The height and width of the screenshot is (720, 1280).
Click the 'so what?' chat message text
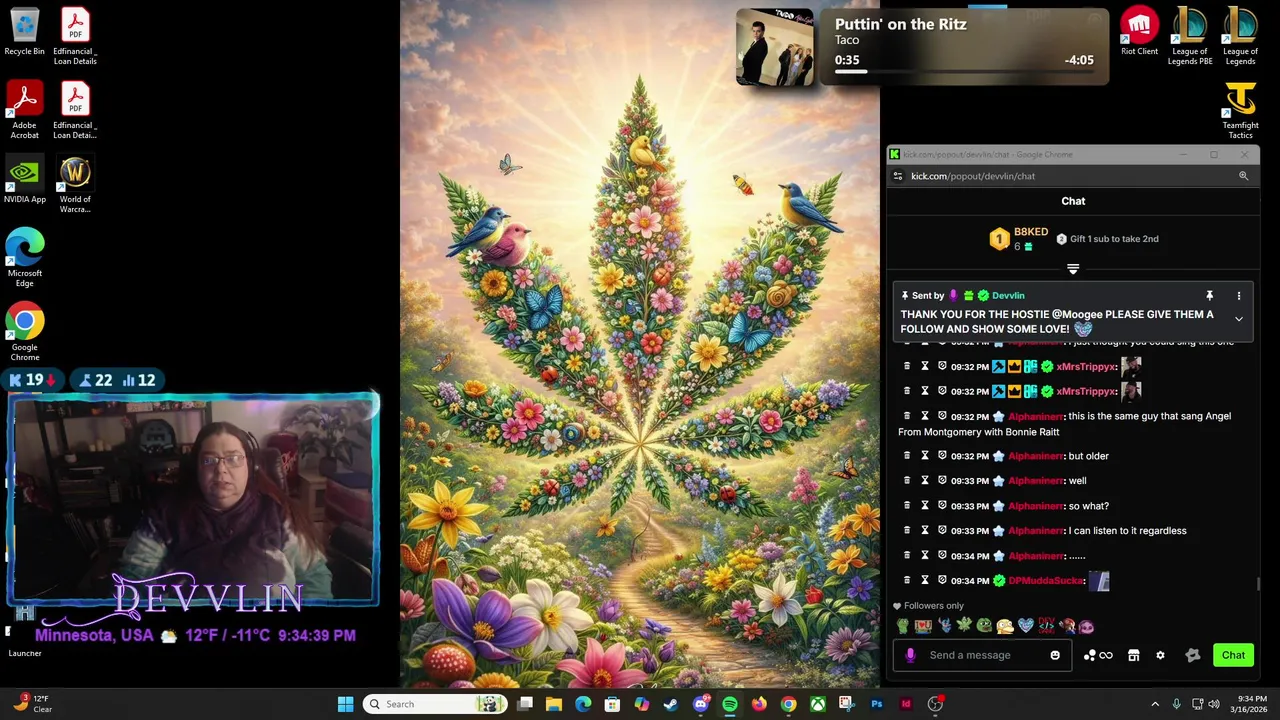click(x=1088, y=506)
